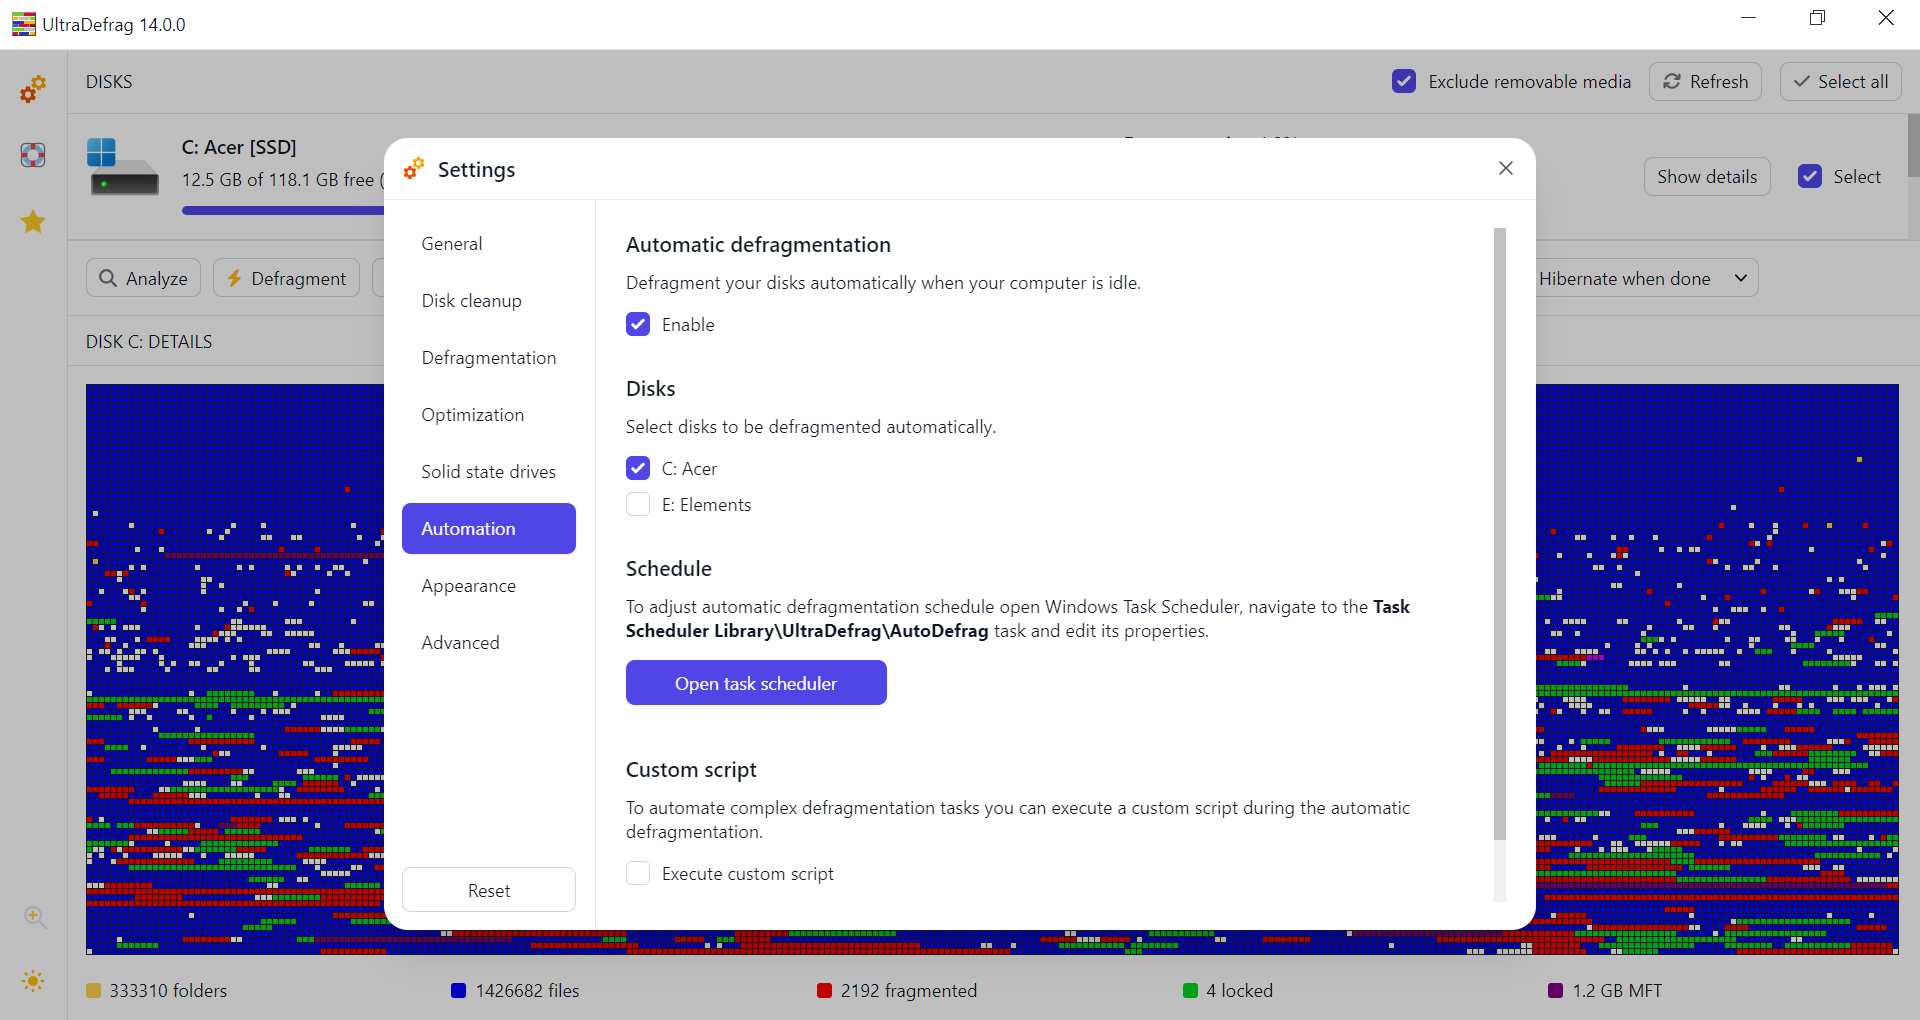Switch to Defragmentation settings tab

(489, 358)
